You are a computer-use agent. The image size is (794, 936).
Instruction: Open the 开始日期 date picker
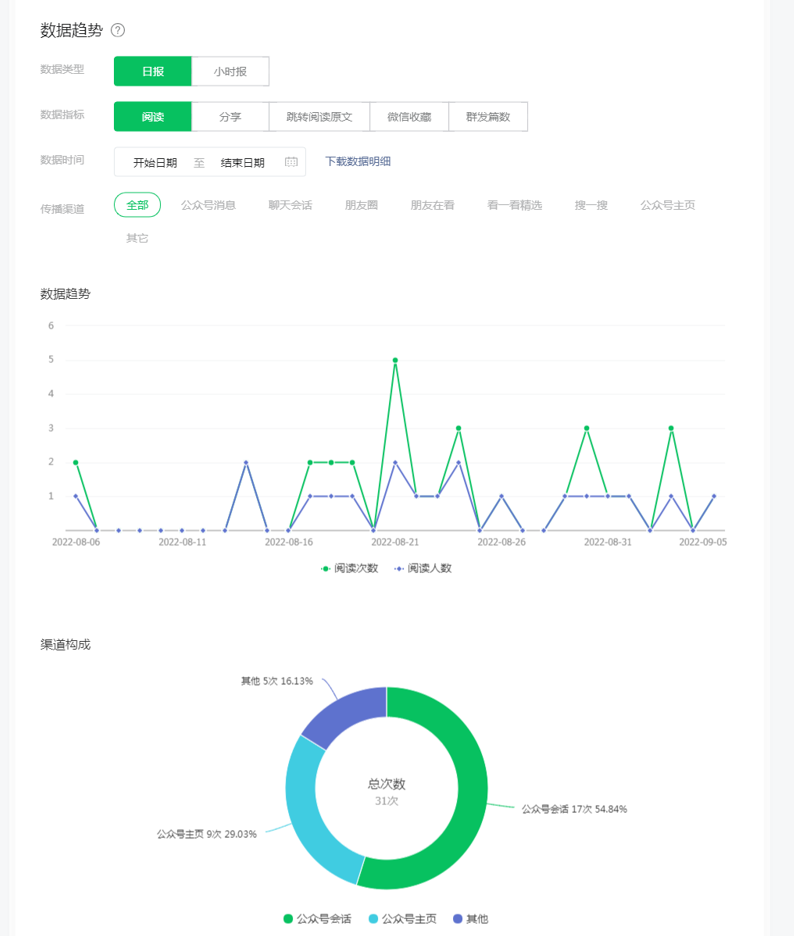155,162
